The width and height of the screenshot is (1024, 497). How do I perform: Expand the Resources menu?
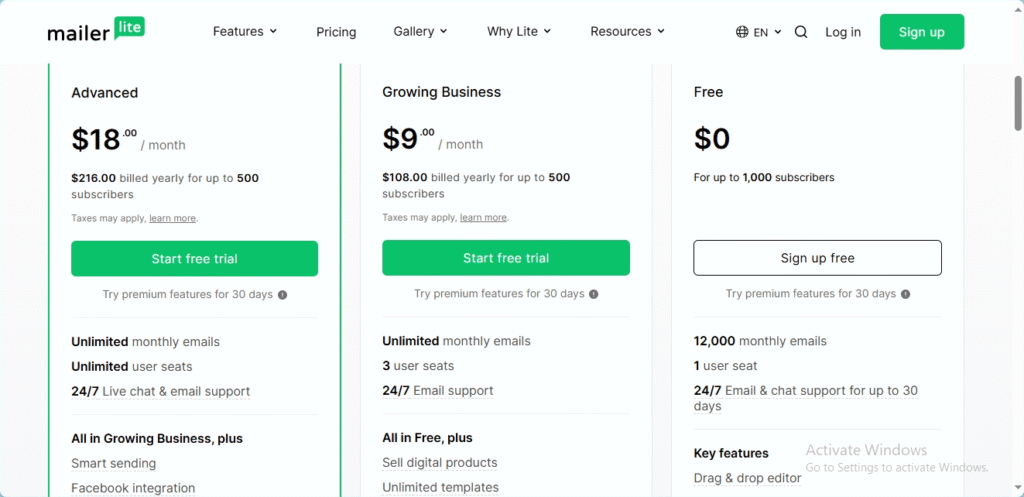pyautogui.click(x=627, y=31)
